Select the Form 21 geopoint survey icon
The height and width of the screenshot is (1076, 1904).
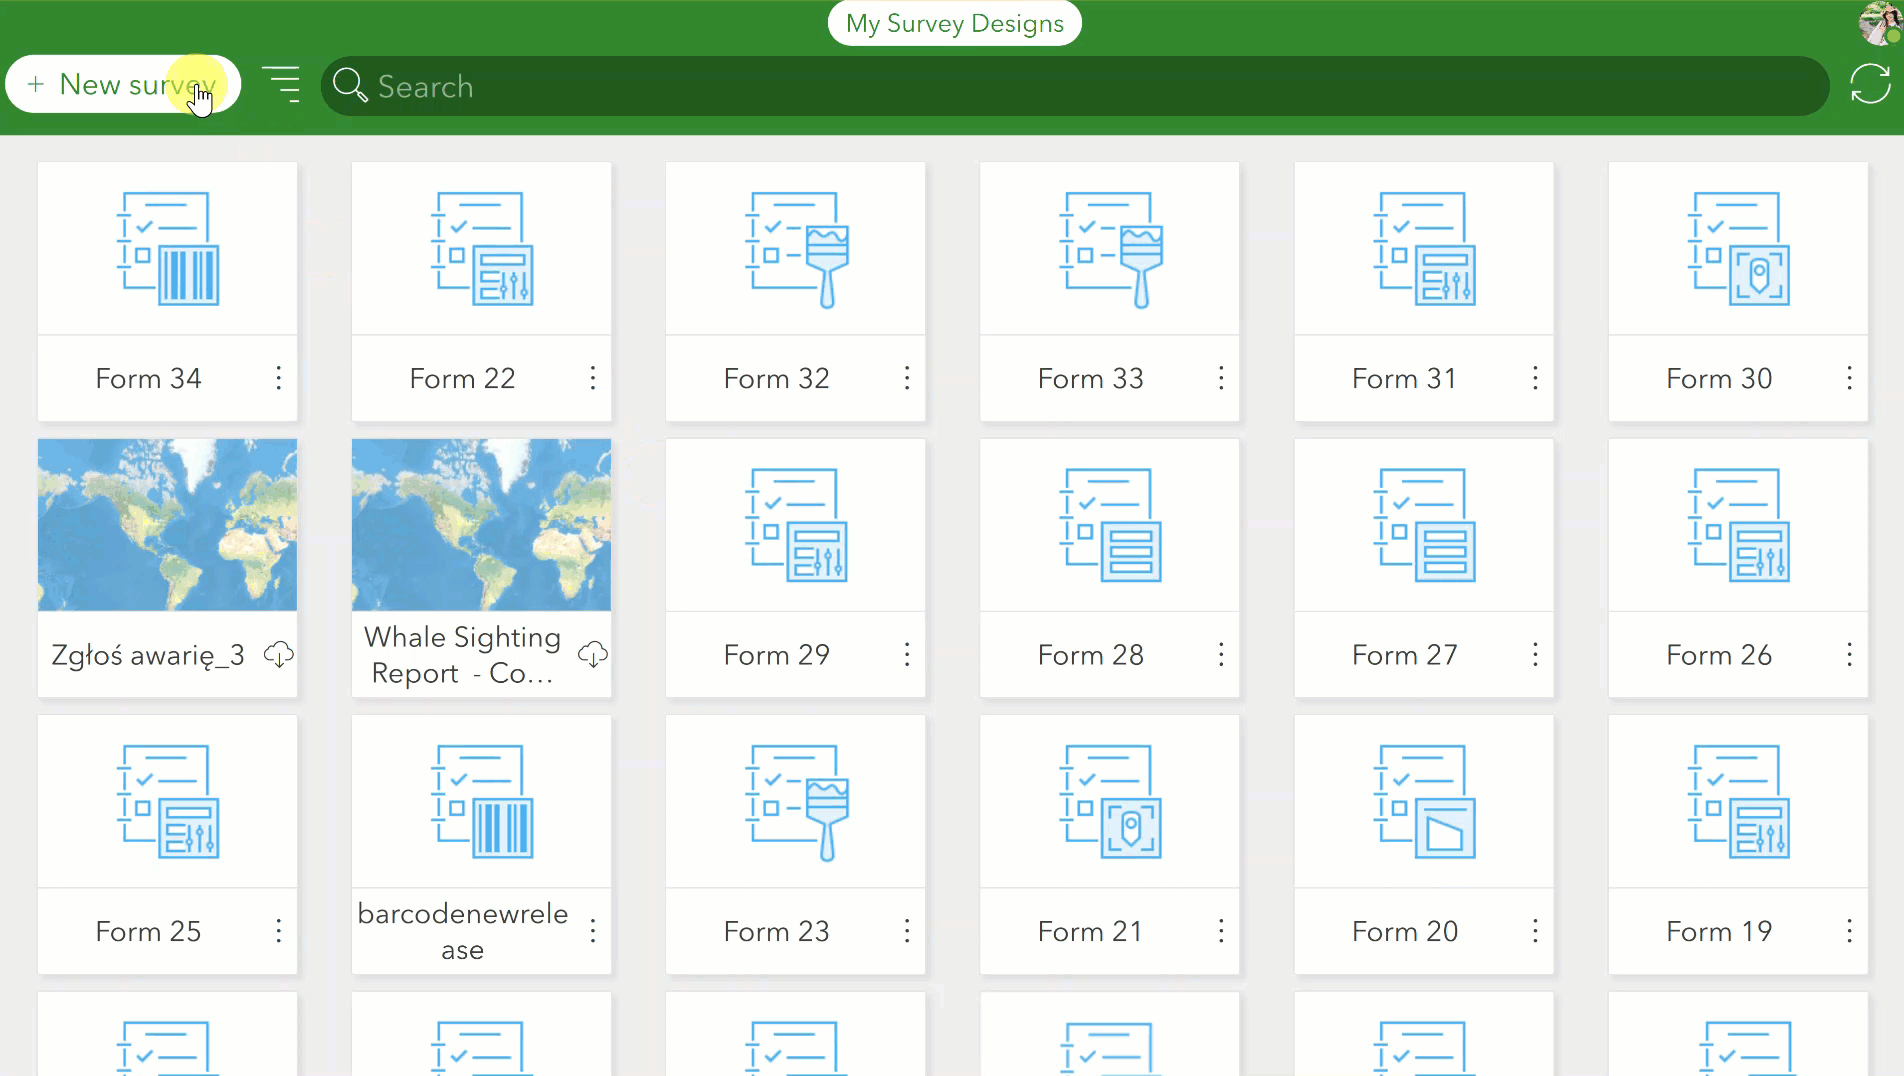1110,802
